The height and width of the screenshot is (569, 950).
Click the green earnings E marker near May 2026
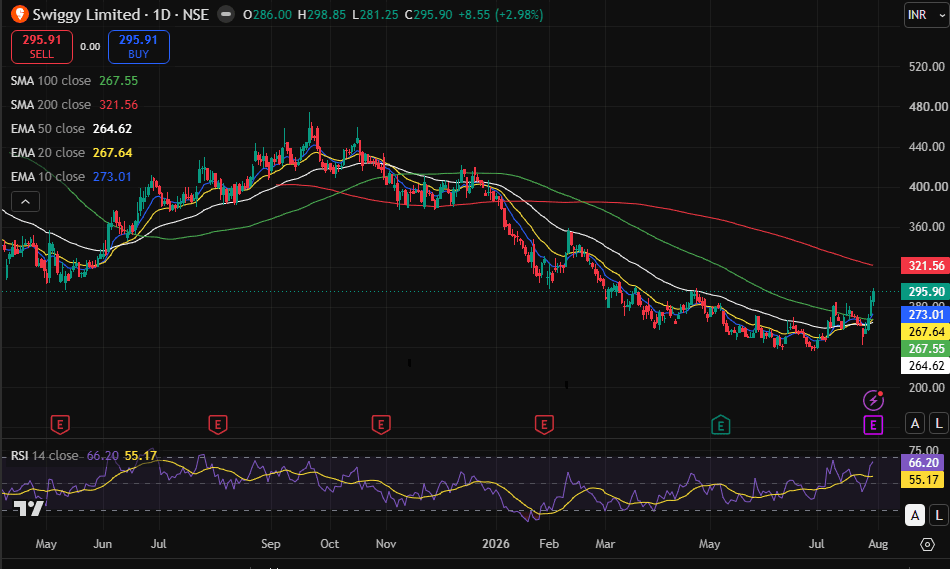[720, 425]
